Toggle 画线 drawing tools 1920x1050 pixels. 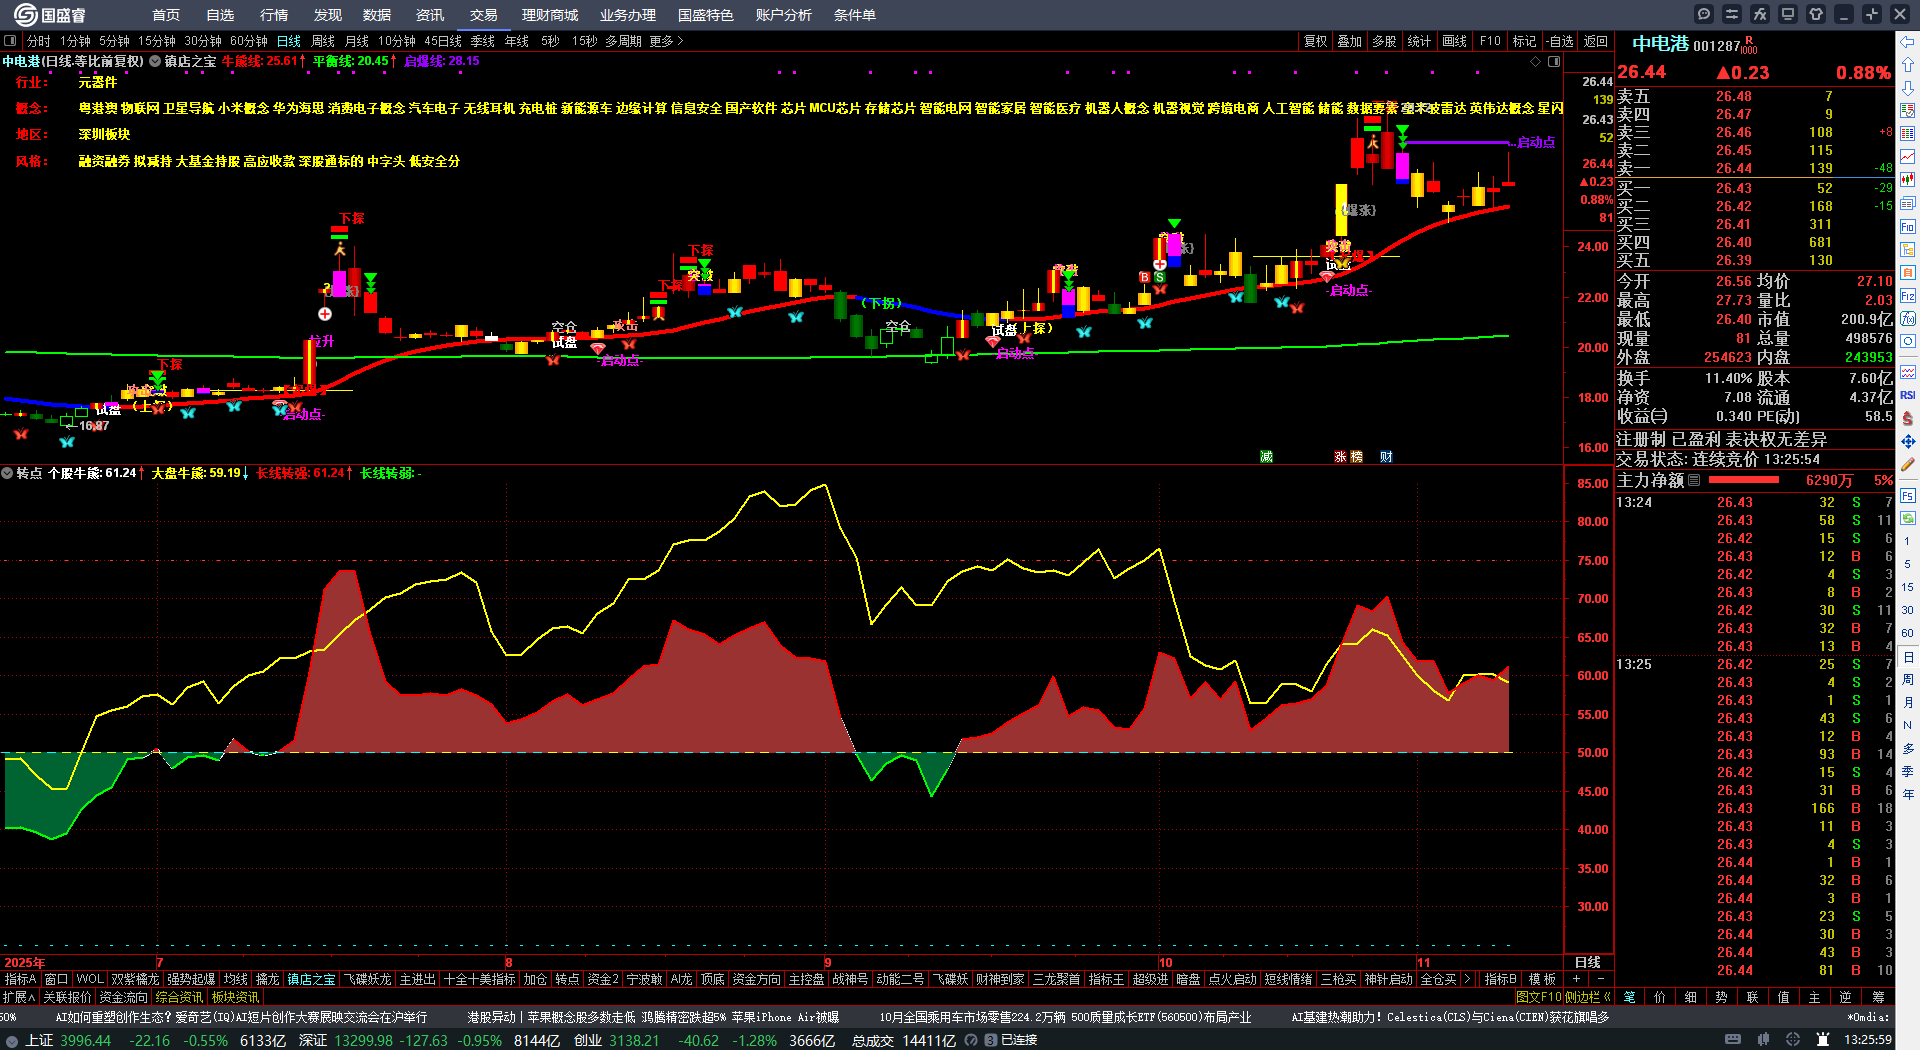(1455, 41)
